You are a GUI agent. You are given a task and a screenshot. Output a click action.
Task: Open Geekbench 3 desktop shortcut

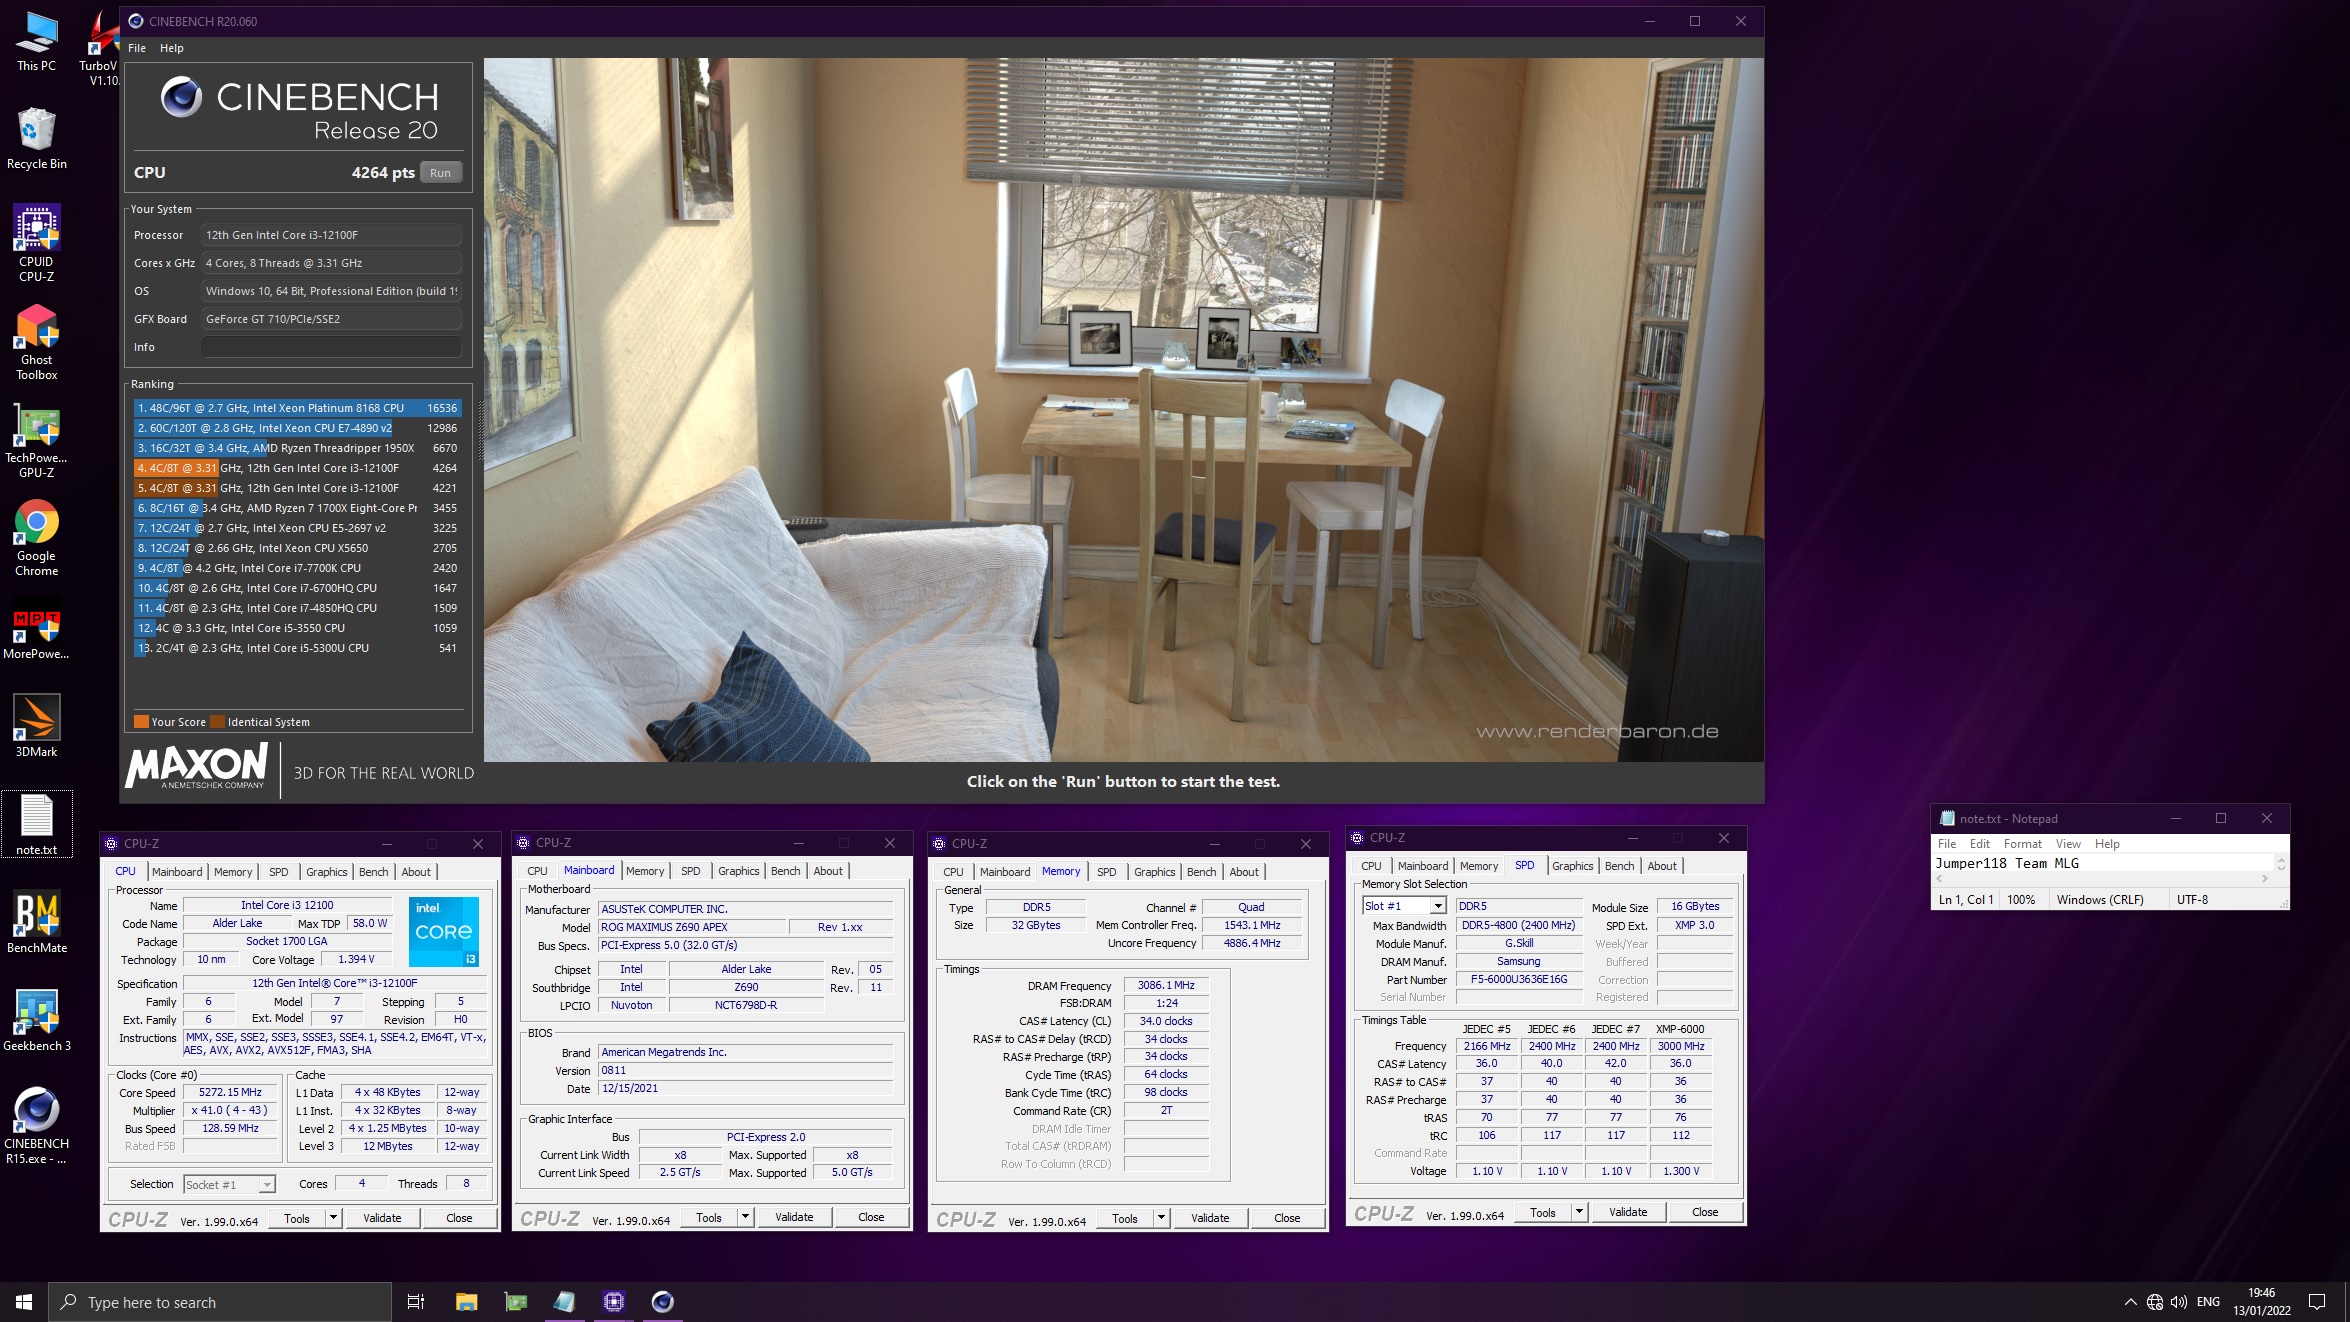tap(36, 1020)
